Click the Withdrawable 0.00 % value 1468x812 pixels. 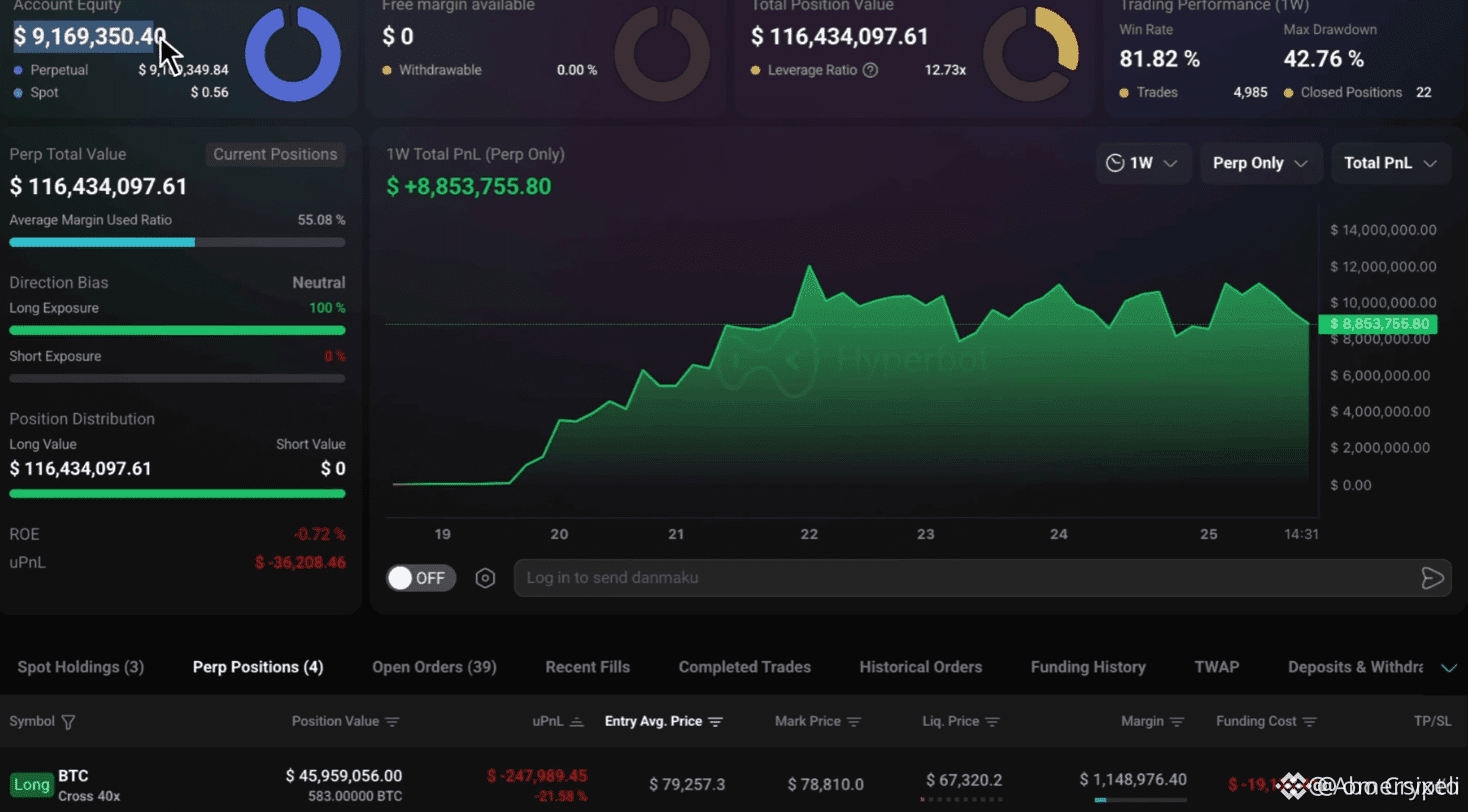577,70
